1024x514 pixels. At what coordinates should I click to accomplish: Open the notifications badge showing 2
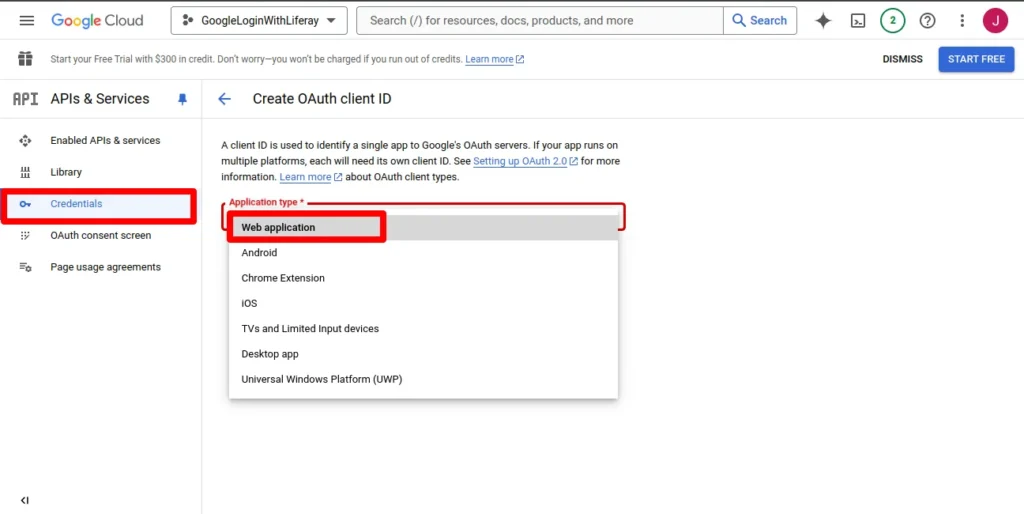[892, 20]
